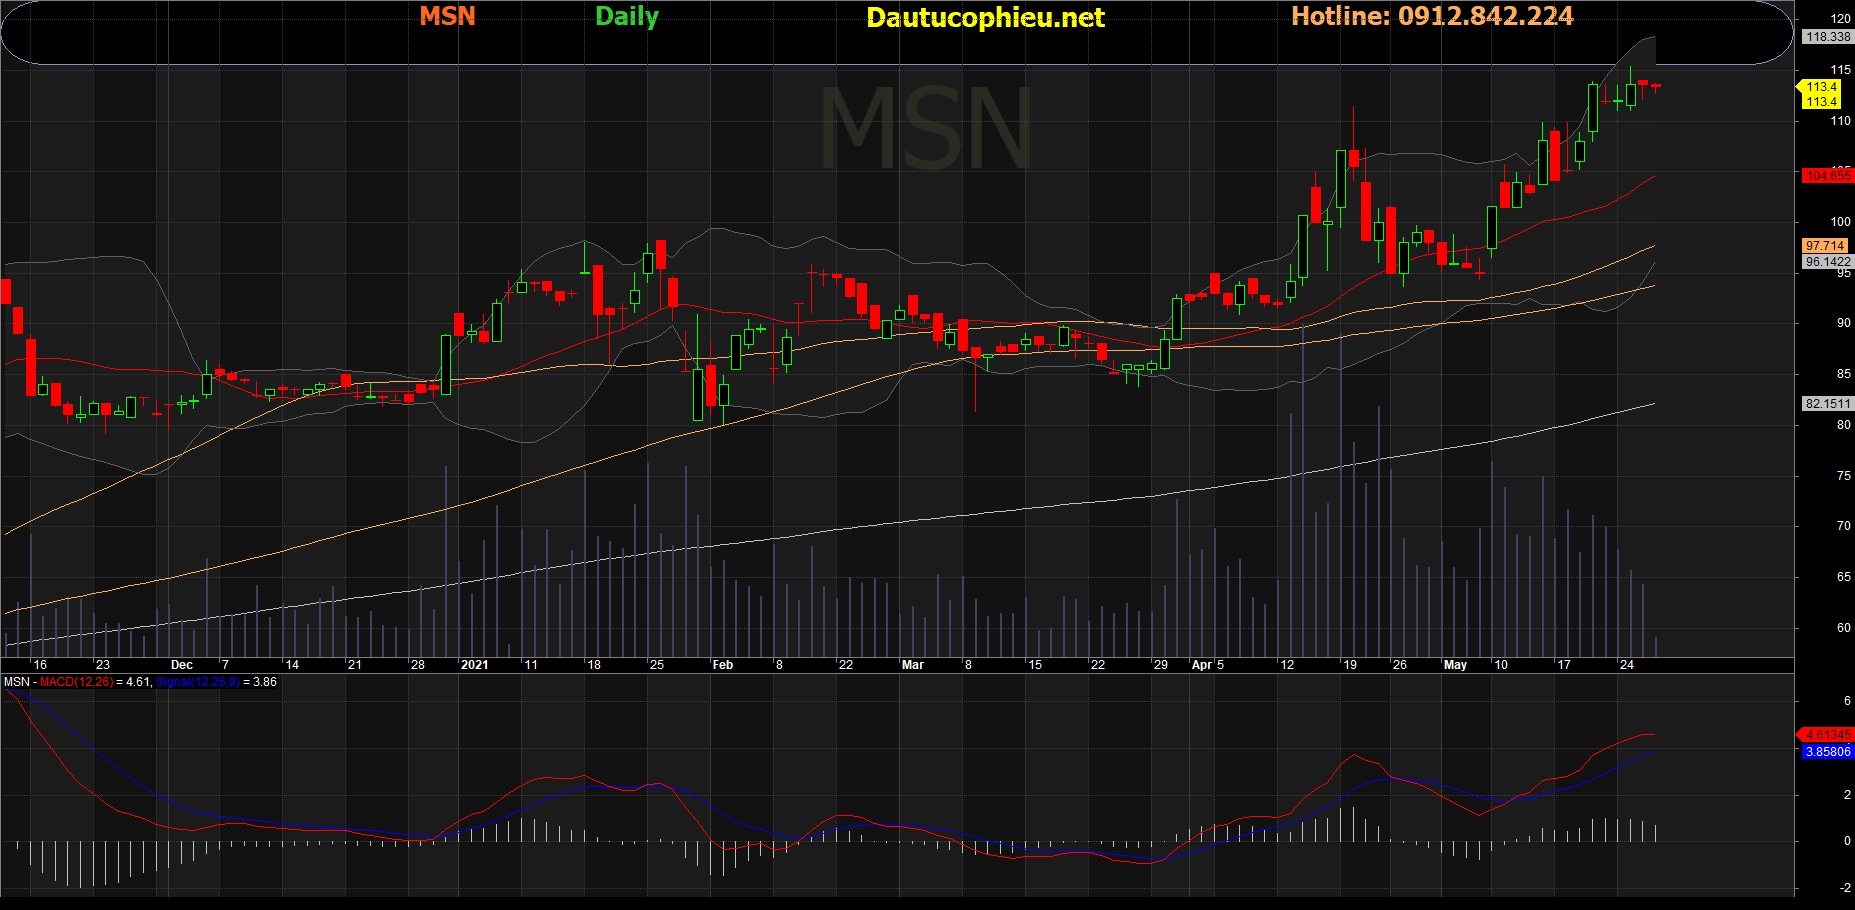Viewport: 1855px width, 910px height.
Task: Select the Feb marker on date axis
Action: [x=722, y=665]
